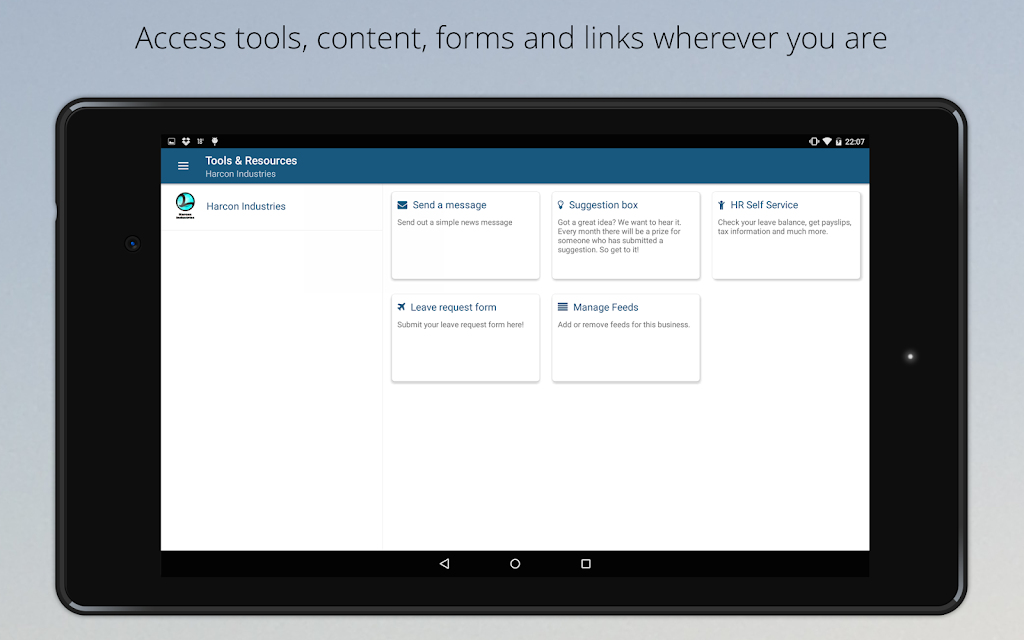Open the HR Self Service title
Viewport: 1024px width, 640px height.
click(x=764, y=205)
